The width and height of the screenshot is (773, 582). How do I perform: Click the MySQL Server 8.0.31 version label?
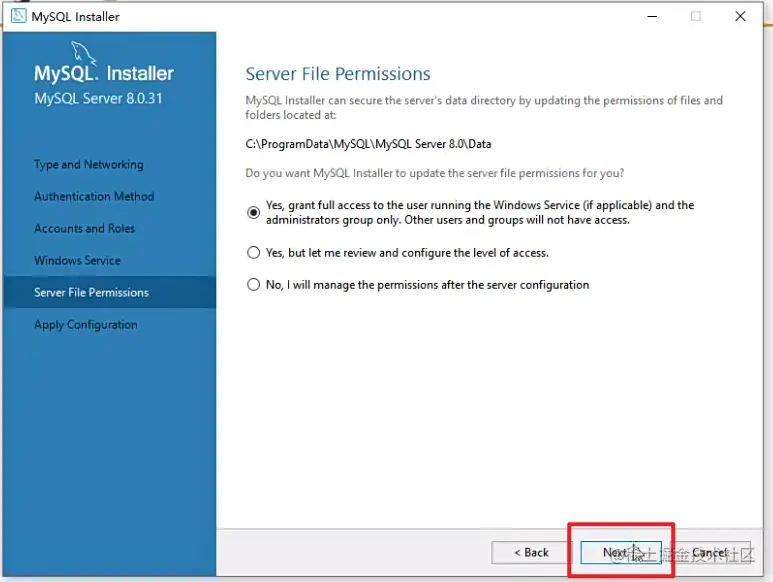98,99
